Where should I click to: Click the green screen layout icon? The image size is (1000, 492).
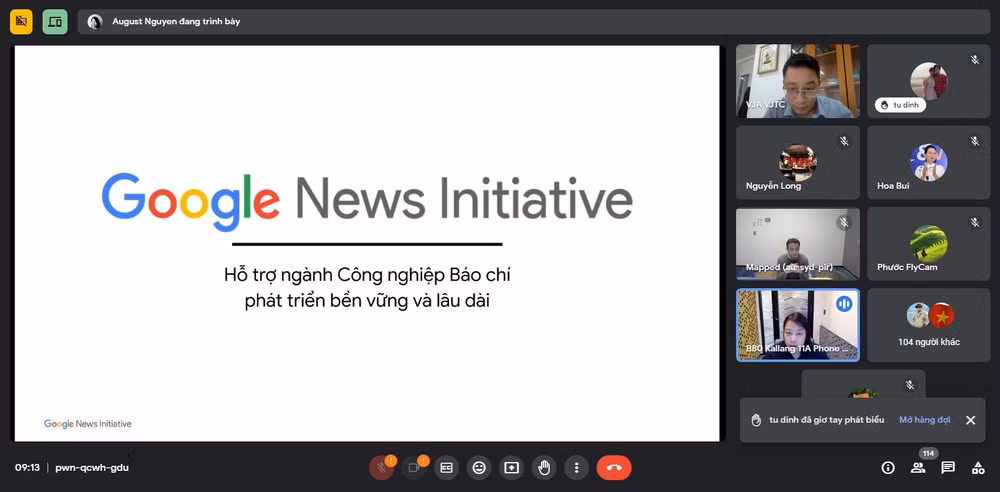(55, 22)
